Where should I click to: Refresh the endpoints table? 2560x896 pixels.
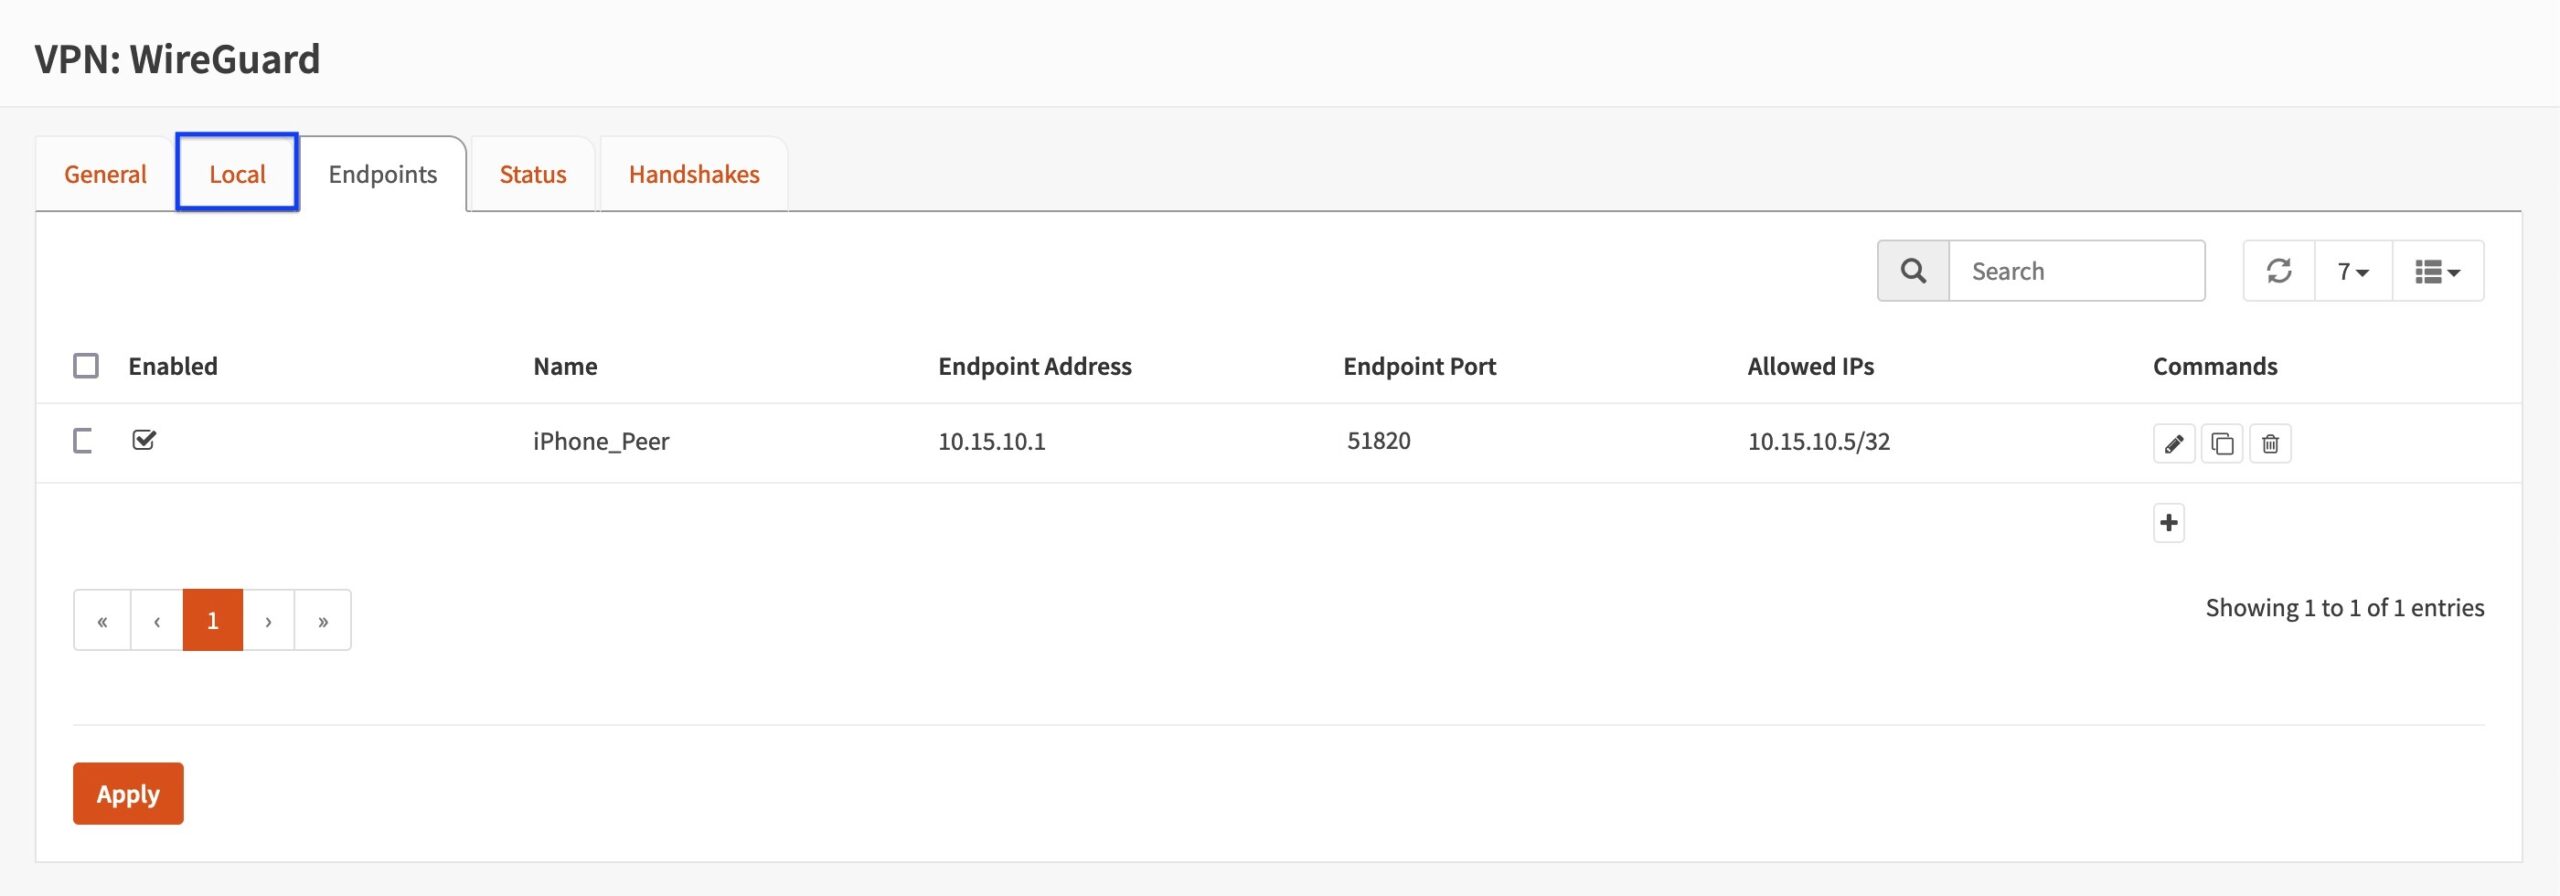pos(2279,271)
